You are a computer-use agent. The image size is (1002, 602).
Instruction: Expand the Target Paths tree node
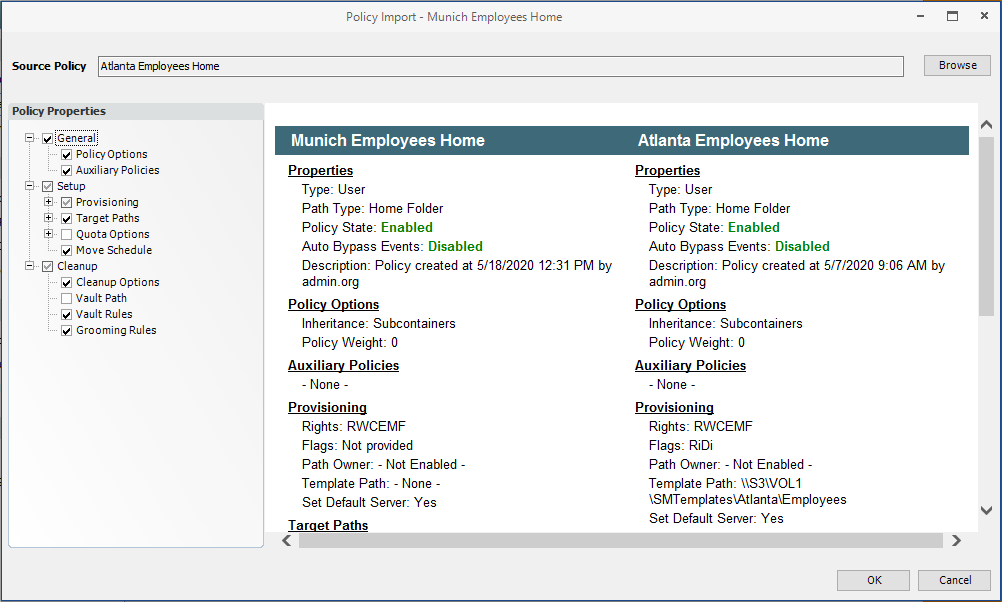click(48, 219)
